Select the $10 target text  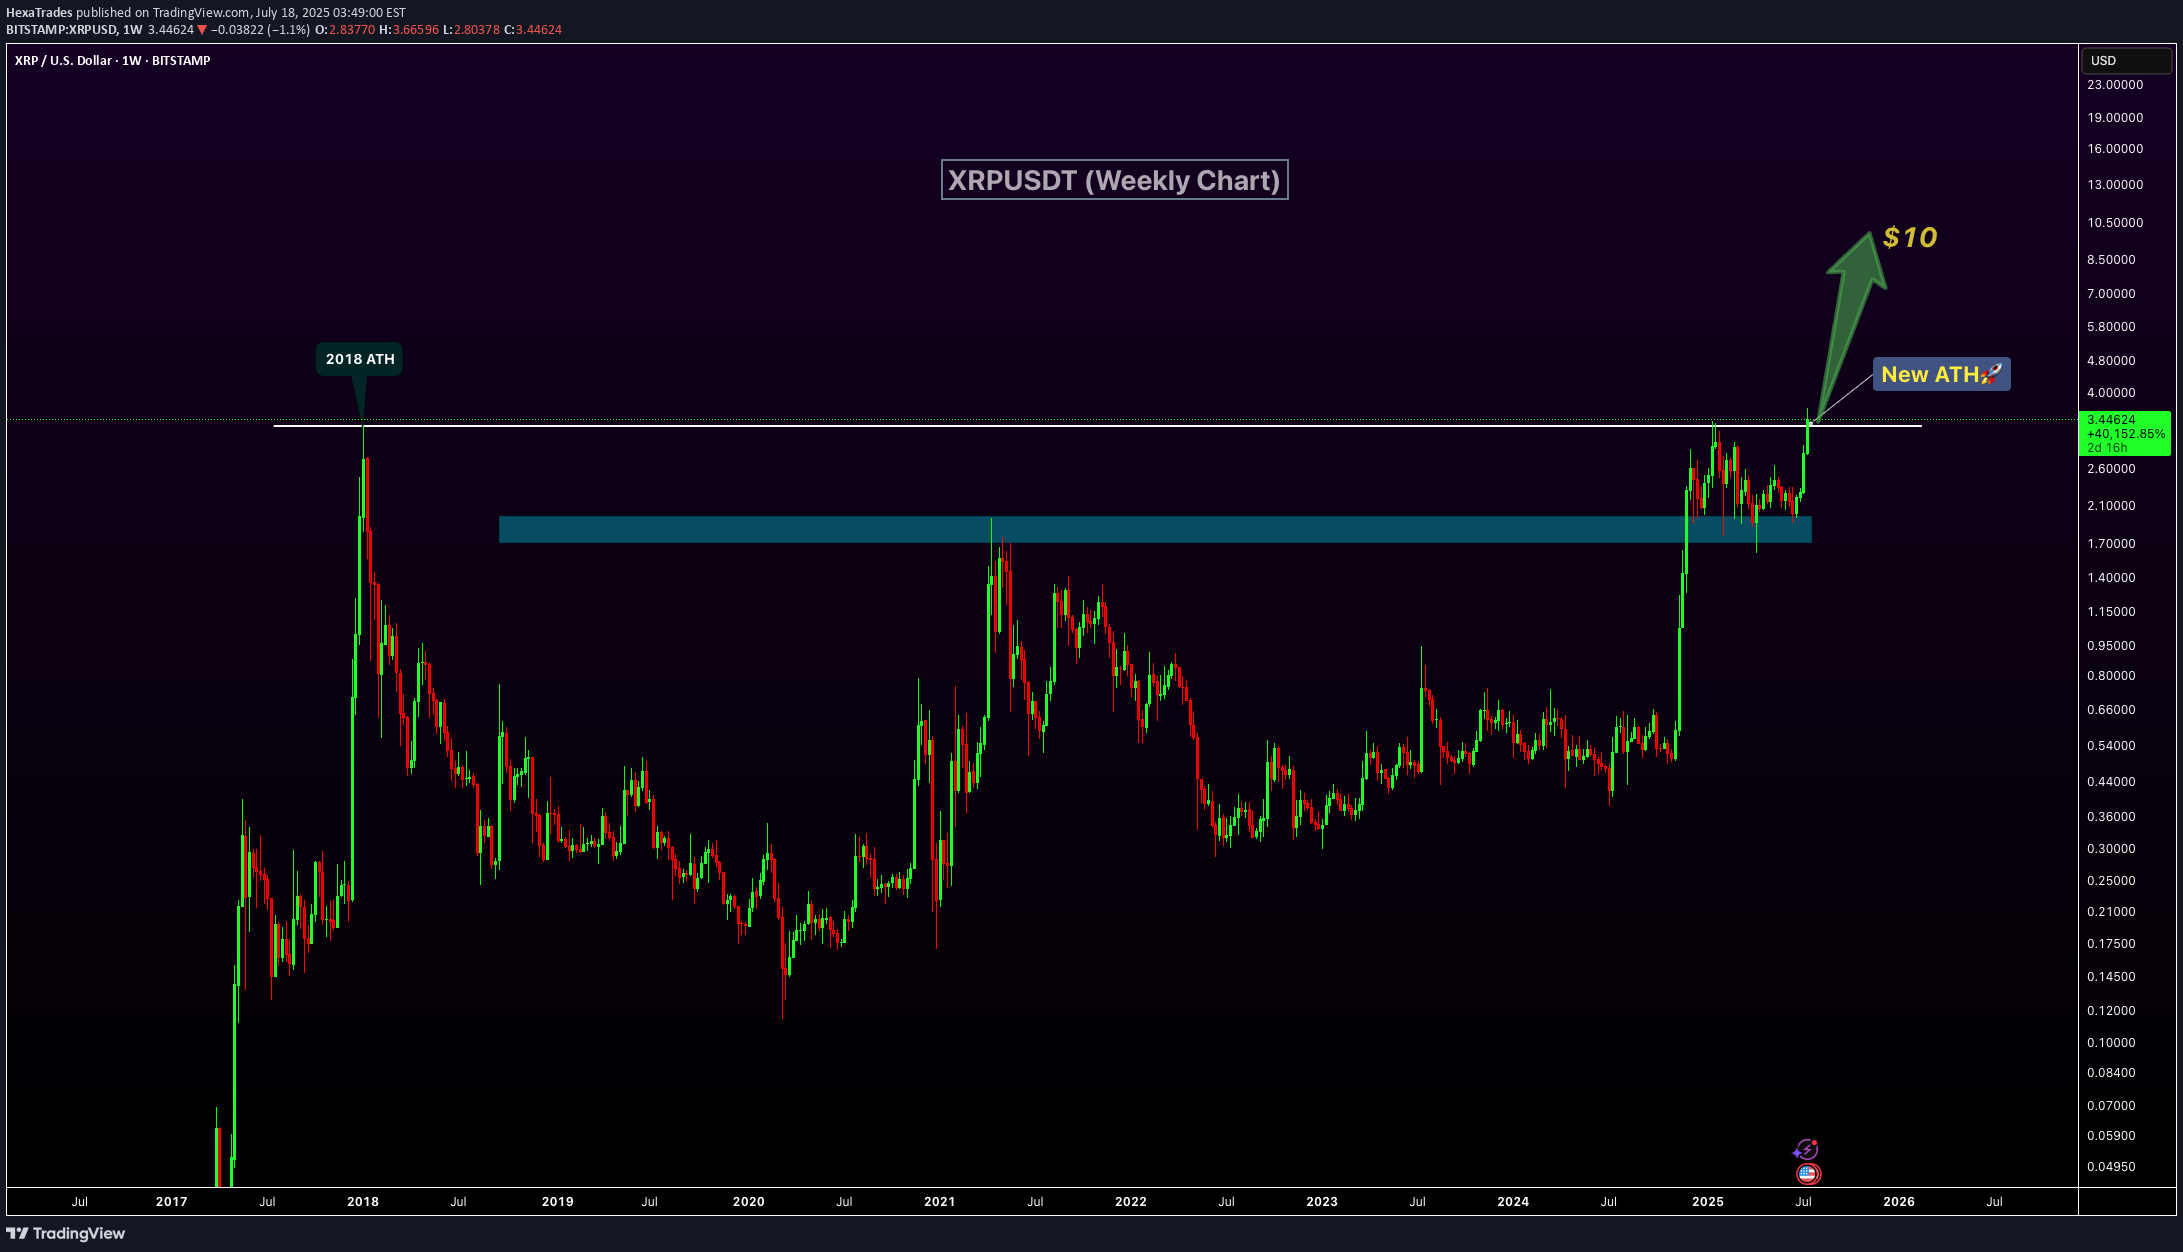[1910, 237]
